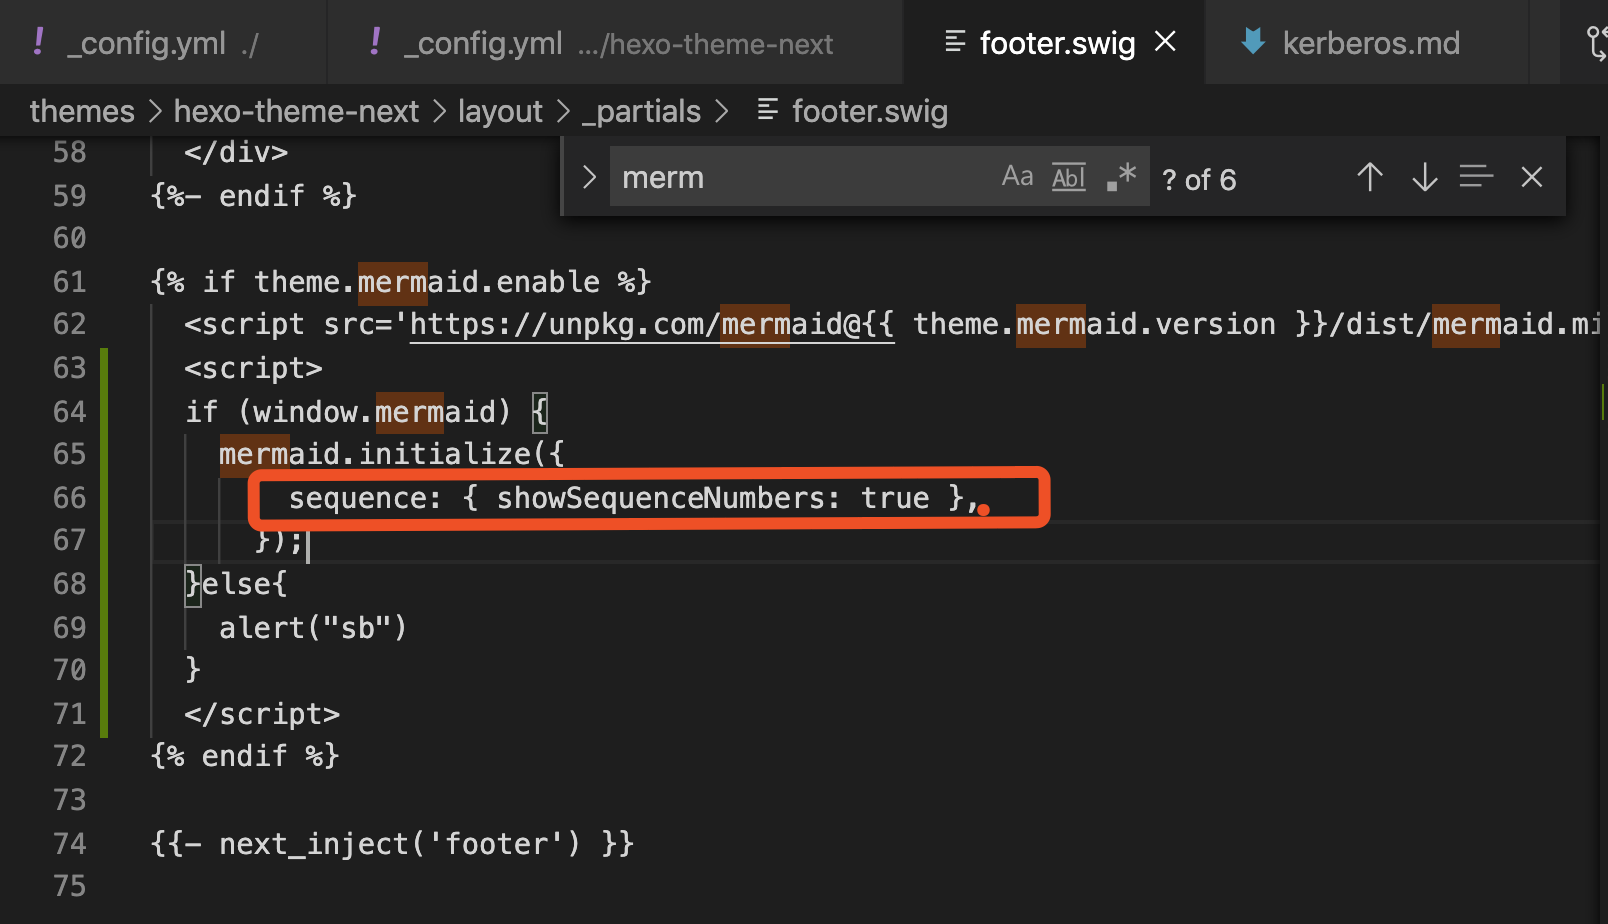Toggle Use Regular Expression option
This screenshot has width=1608, height=924.
point(1122,177)
